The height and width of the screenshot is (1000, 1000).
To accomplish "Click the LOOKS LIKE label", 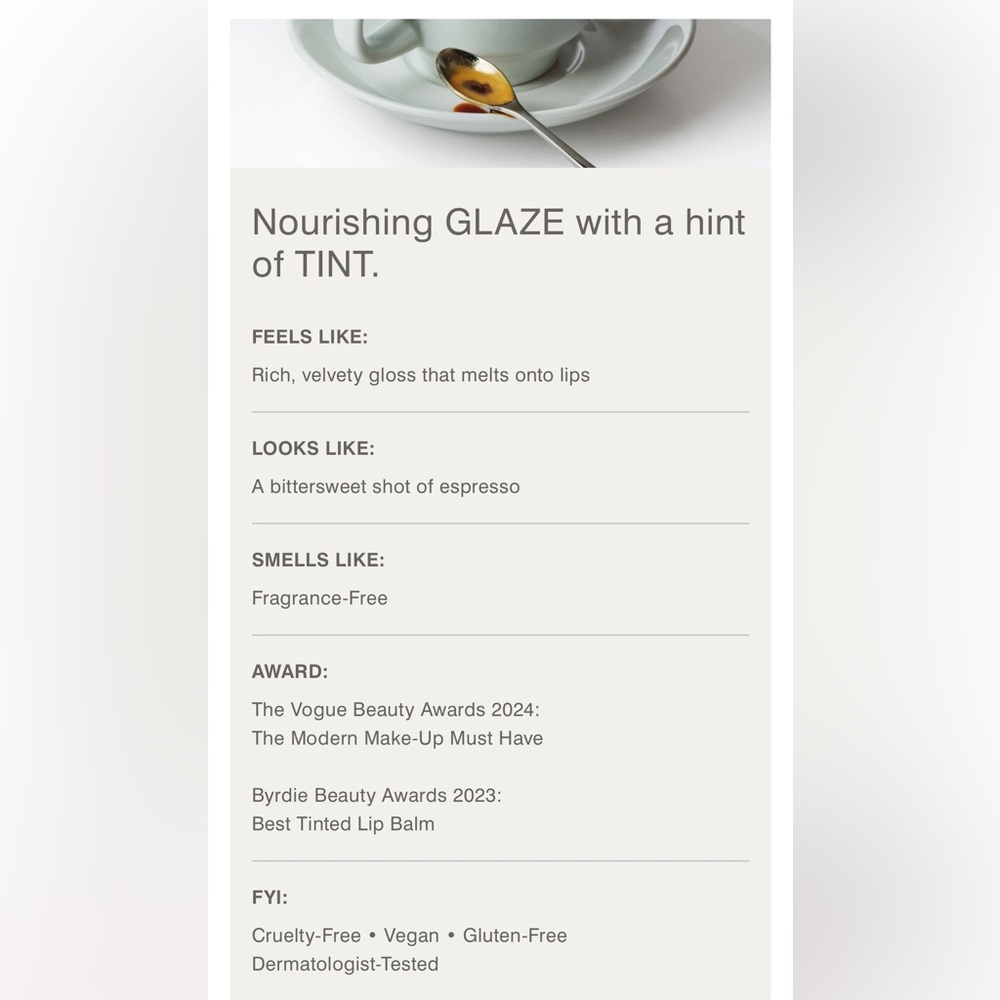I will tap(313, 448).
